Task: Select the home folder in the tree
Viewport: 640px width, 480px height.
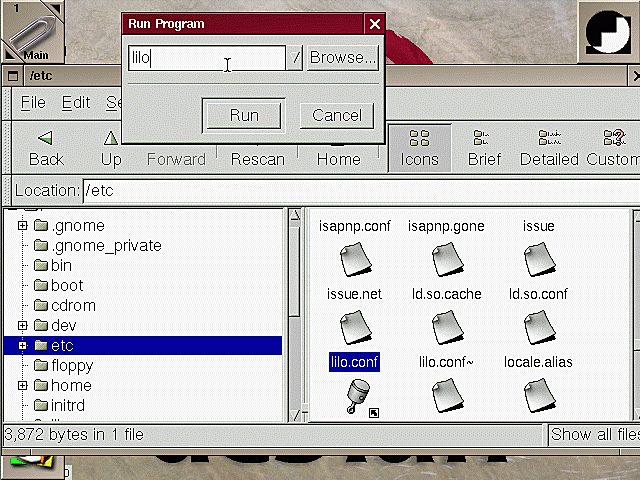Action: tap(62, 385)
